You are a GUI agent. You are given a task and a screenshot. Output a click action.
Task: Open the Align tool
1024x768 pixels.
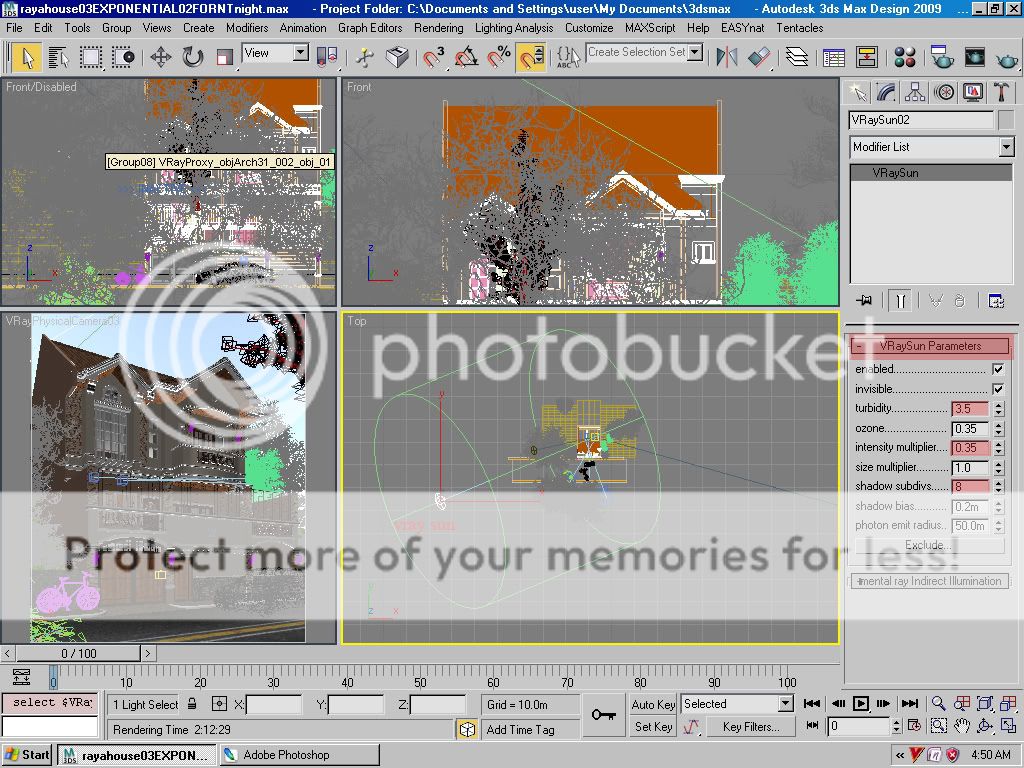coord(758,57)
